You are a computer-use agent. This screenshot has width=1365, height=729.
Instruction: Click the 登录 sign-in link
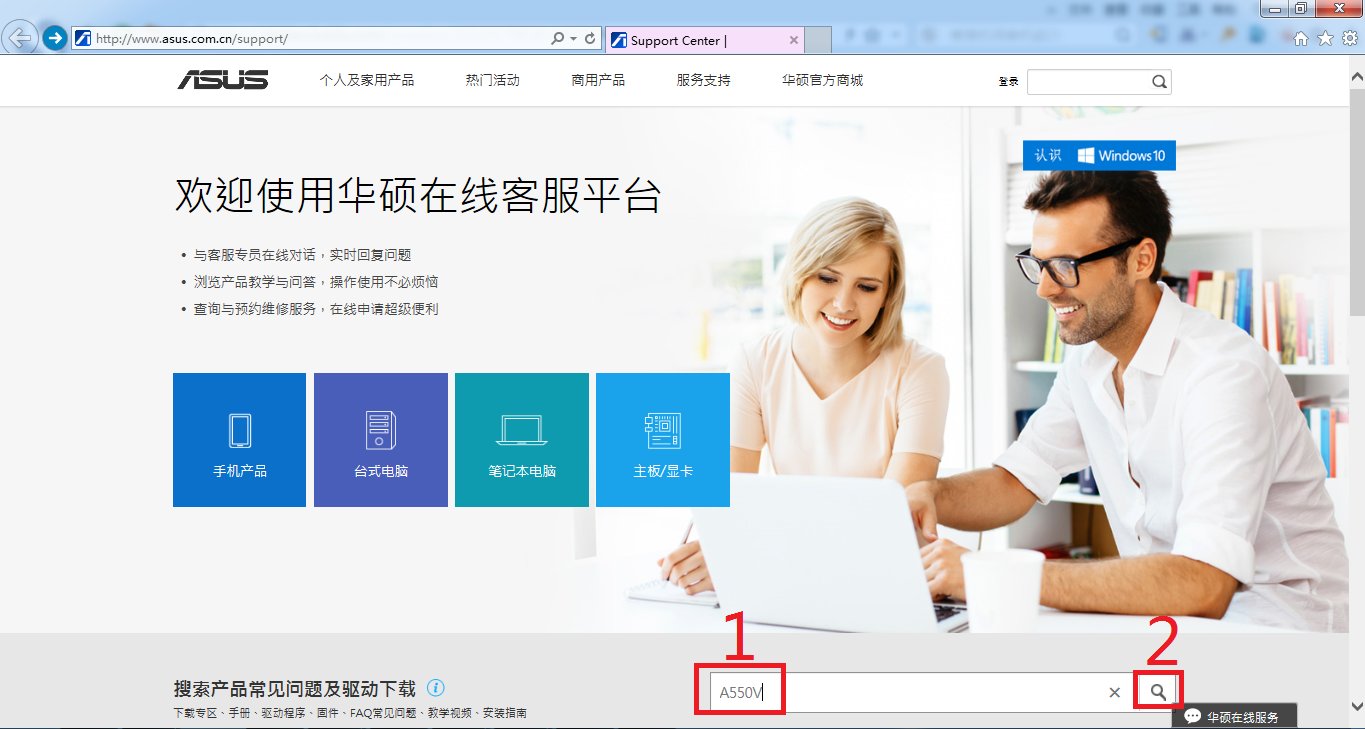coord(1006,80)
